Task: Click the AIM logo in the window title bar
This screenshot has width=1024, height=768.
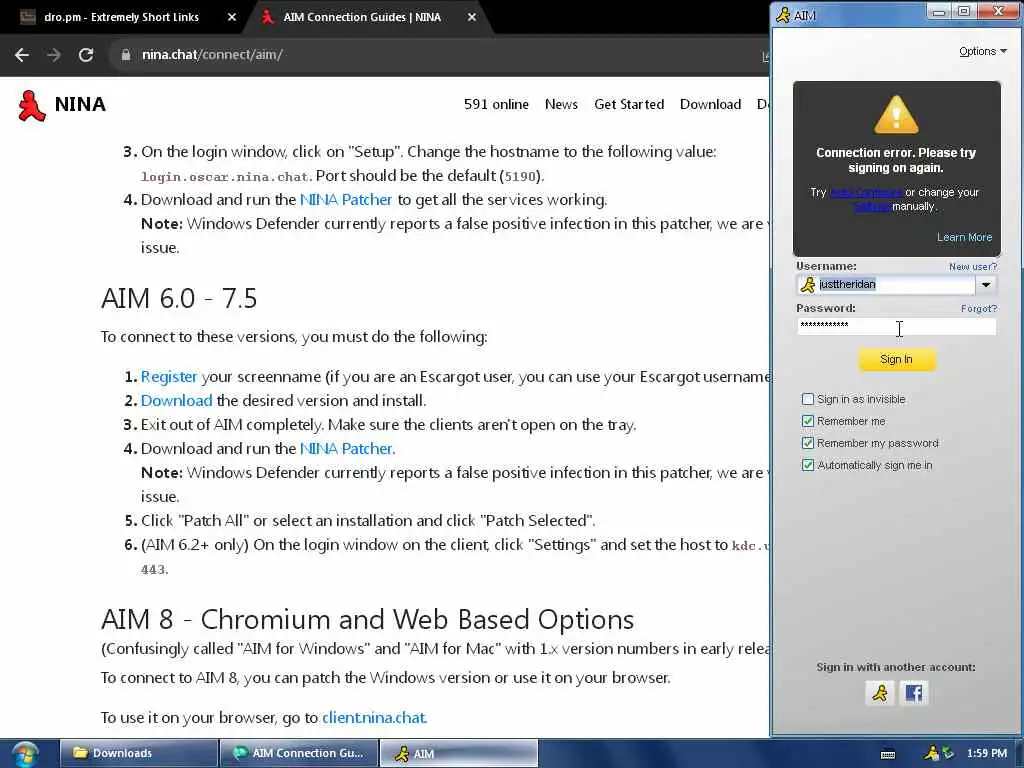Action: point(783,14)
